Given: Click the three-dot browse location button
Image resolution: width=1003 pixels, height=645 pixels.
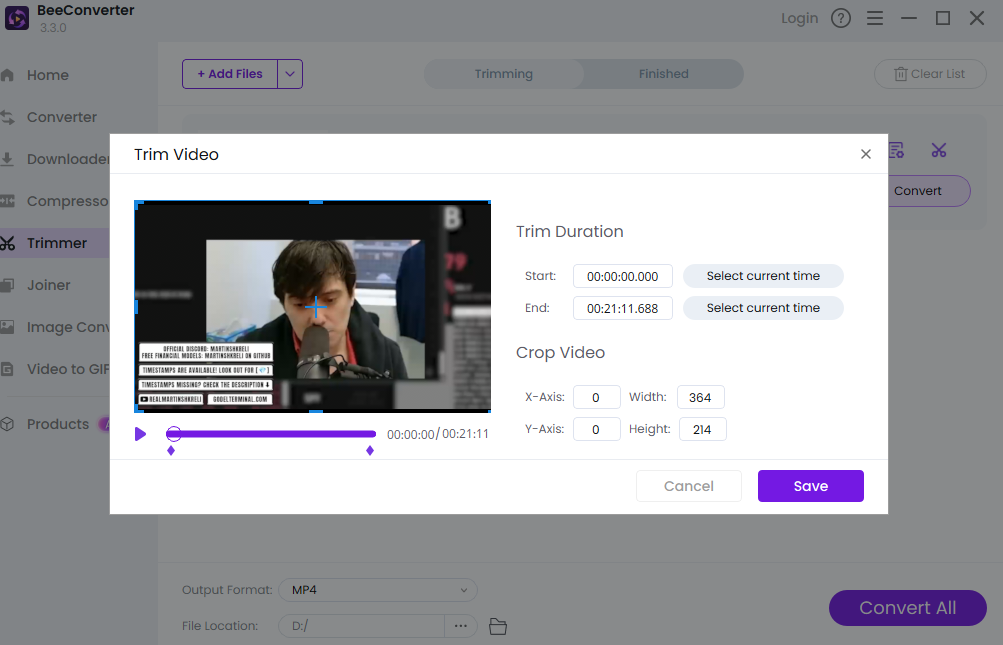Looking at the screenshot, I should point(460,626).
